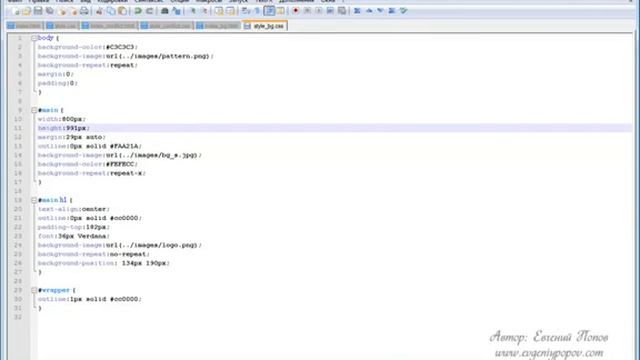Switch to the index_bg.html tab
This screenshot has width=640, height=360.
pos(218,26)
